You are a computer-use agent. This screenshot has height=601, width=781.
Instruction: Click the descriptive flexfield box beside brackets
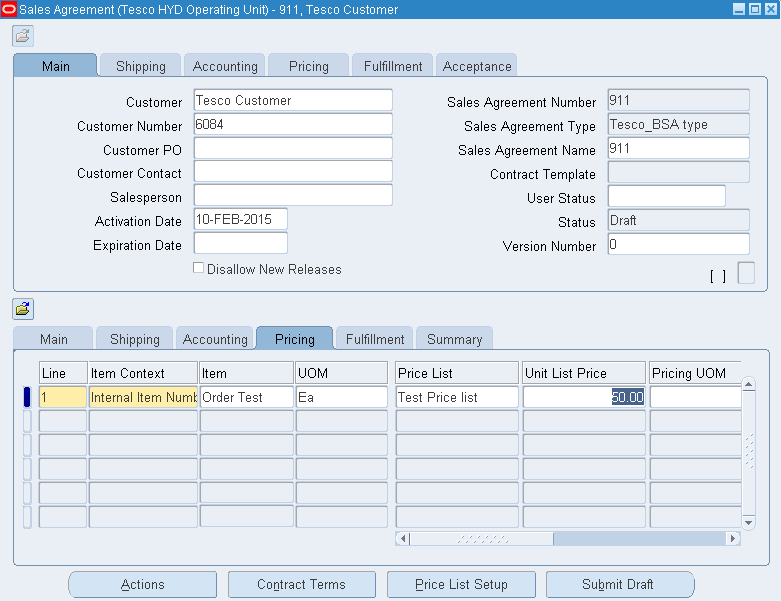(746, 273)
